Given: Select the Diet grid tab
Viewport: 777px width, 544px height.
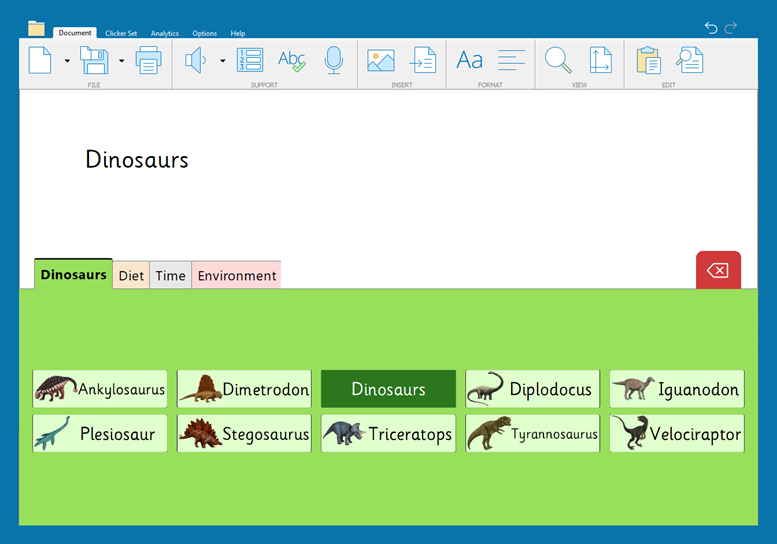Looking at the screenshot, I should (x=131, y=276).
